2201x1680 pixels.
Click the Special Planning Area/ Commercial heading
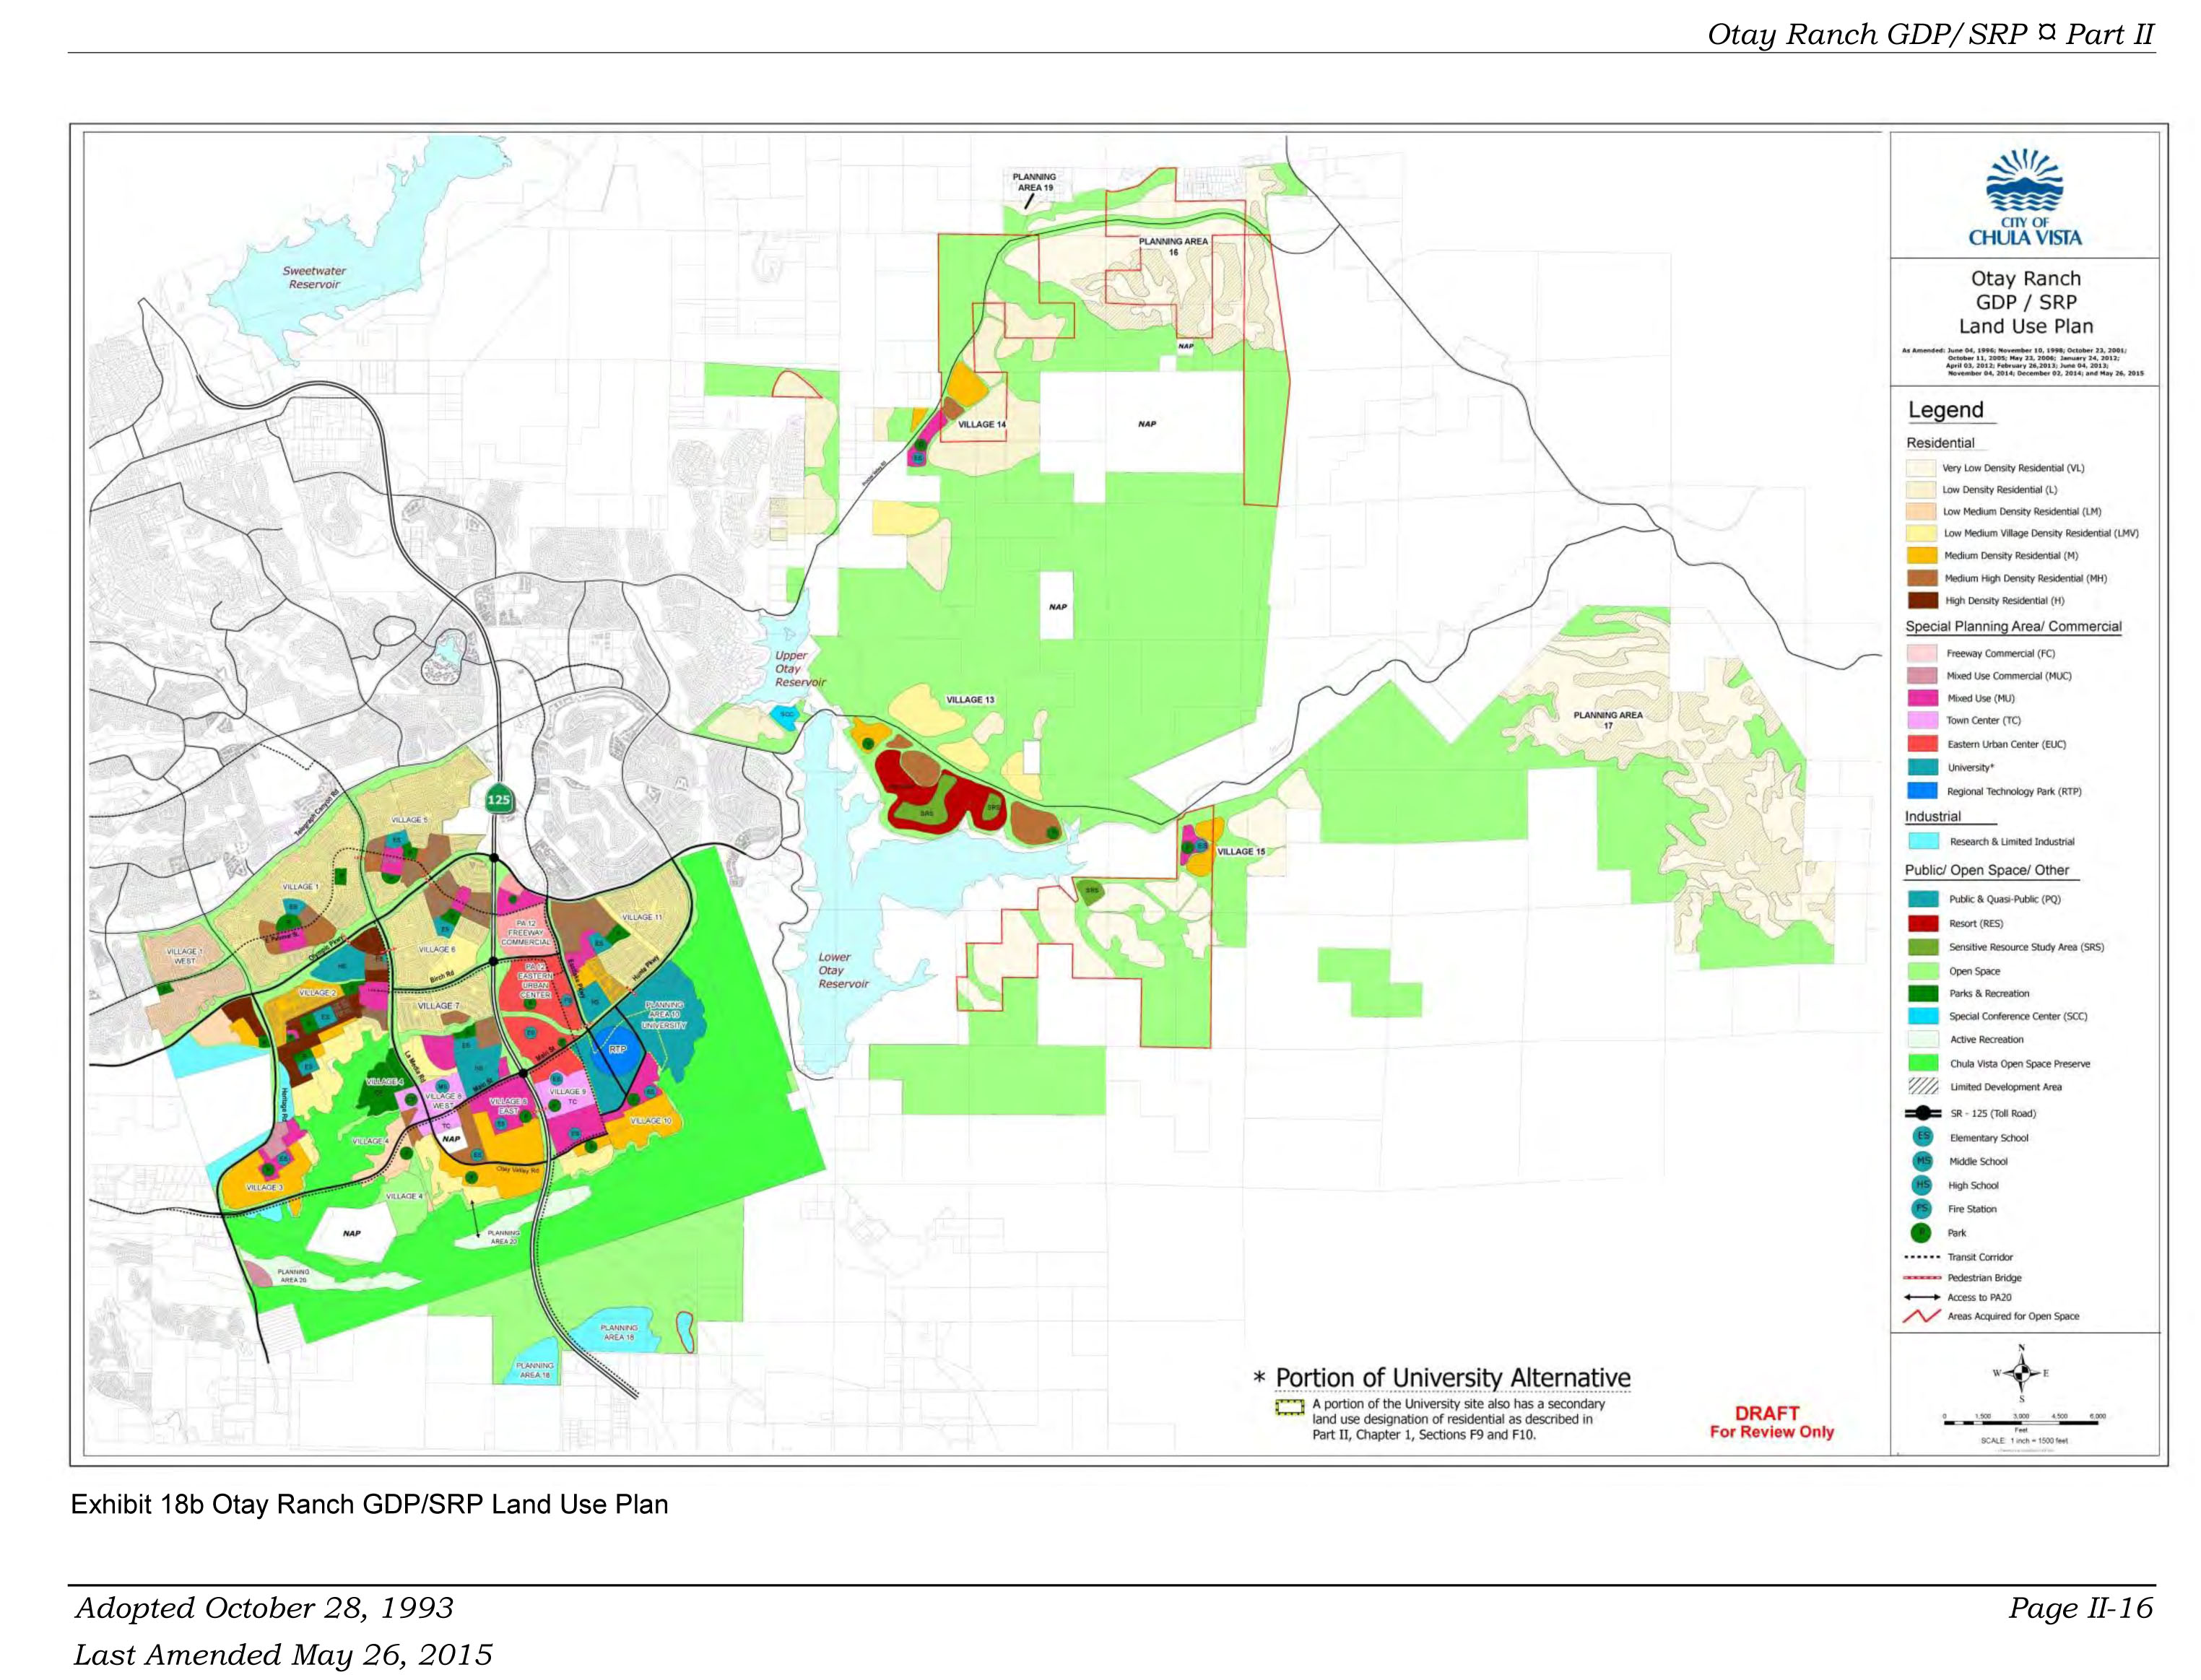click(x=2013, y=627)
